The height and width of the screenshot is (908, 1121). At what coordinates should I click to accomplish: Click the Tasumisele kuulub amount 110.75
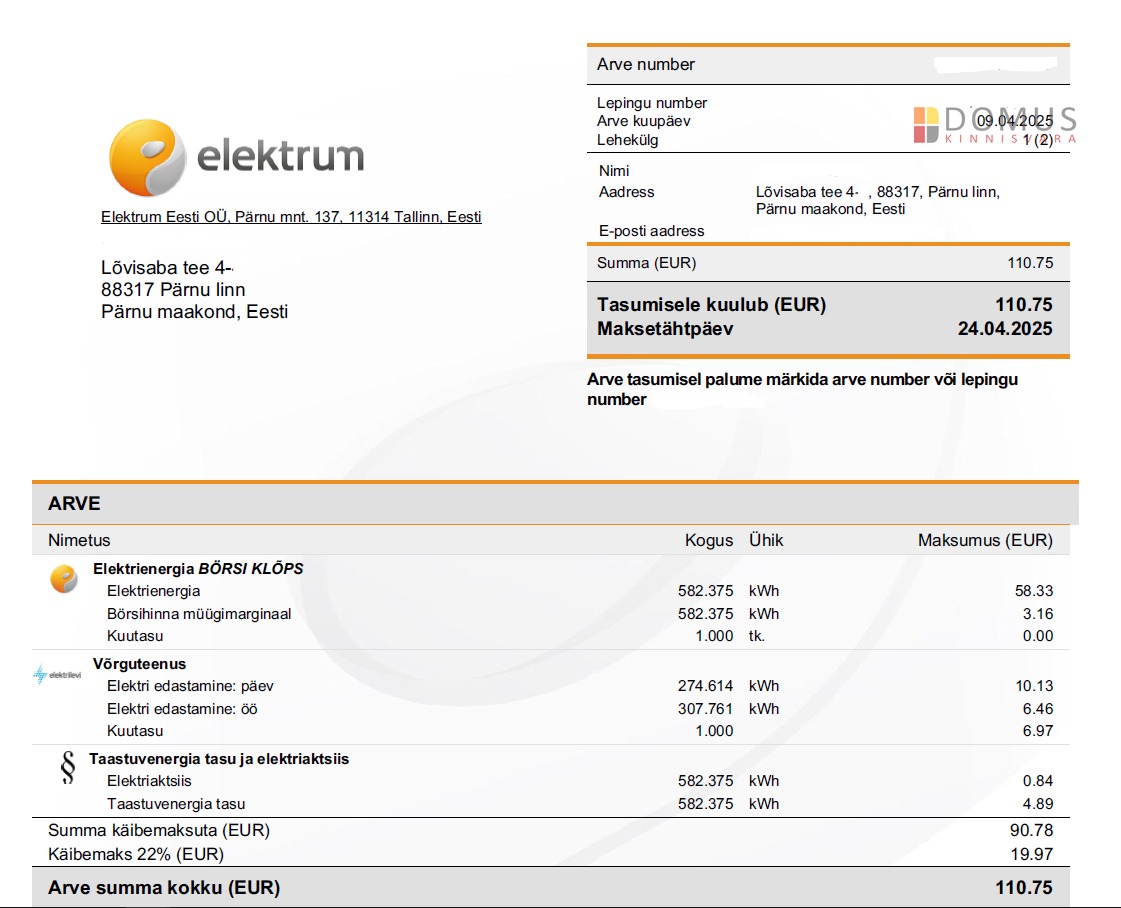(x=1023, y=305)
